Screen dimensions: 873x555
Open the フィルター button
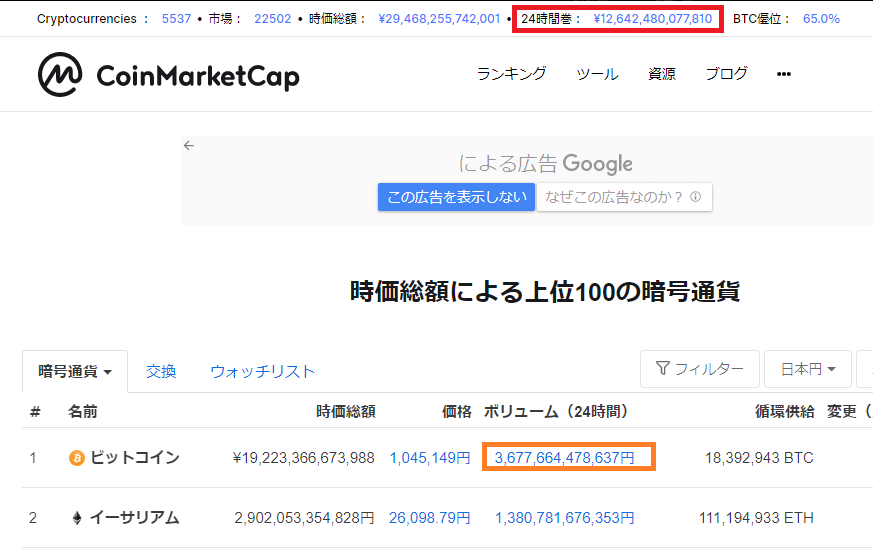pos(700,369)
